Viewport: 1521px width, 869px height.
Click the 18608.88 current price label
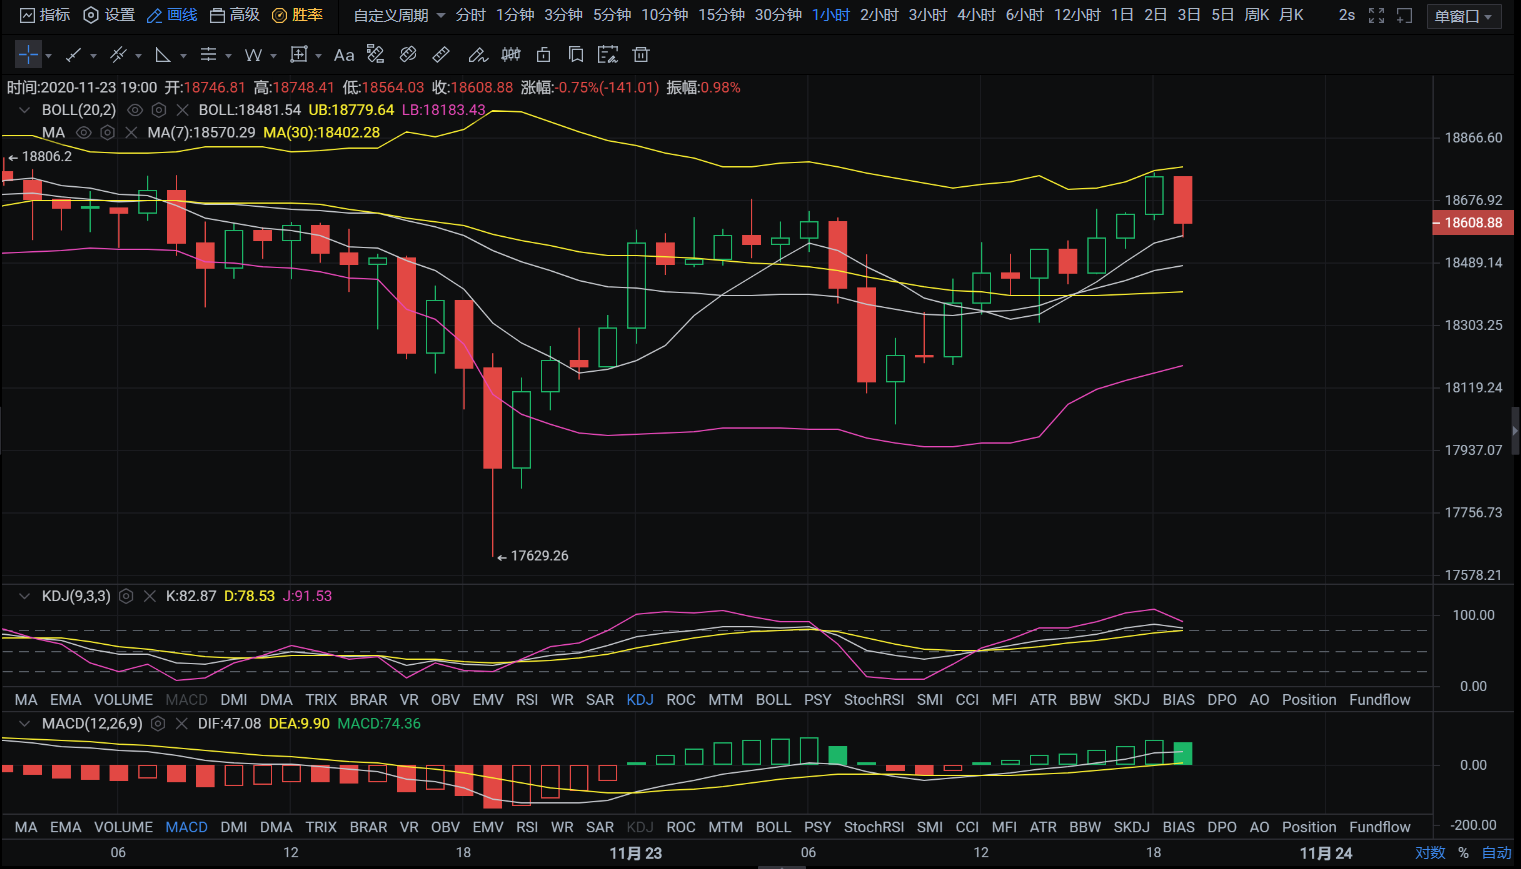click(x=1472, y=223)
